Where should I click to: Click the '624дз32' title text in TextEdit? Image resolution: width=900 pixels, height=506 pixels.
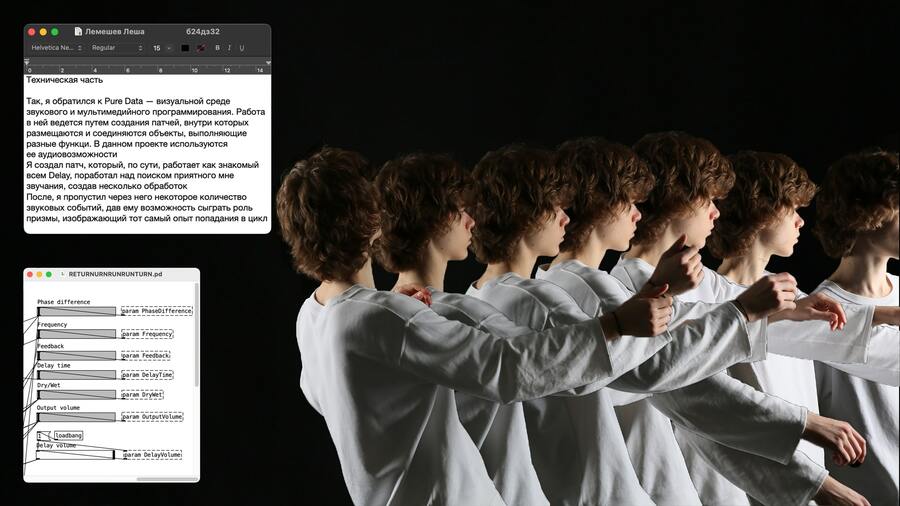203,32
